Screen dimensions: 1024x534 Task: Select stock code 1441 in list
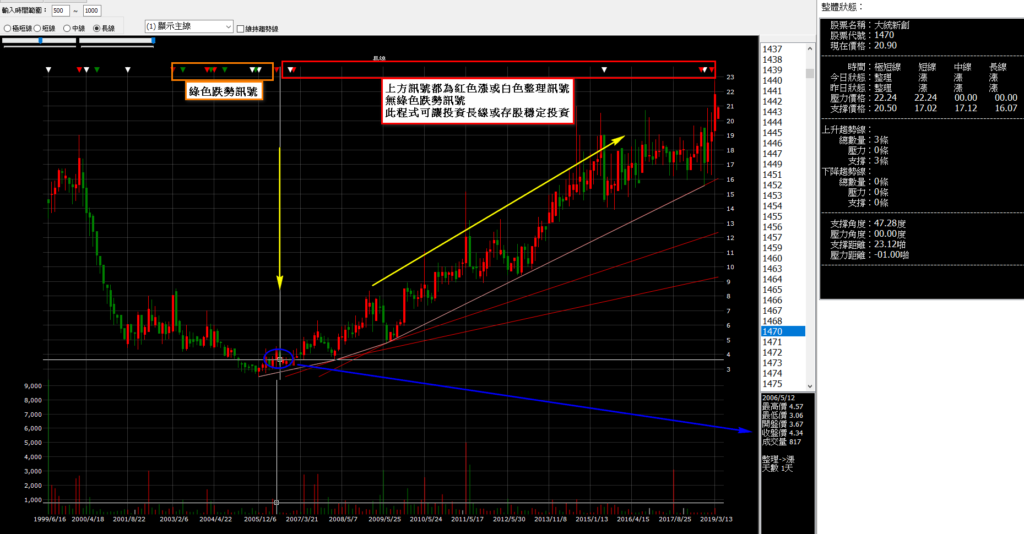[782, 91]
